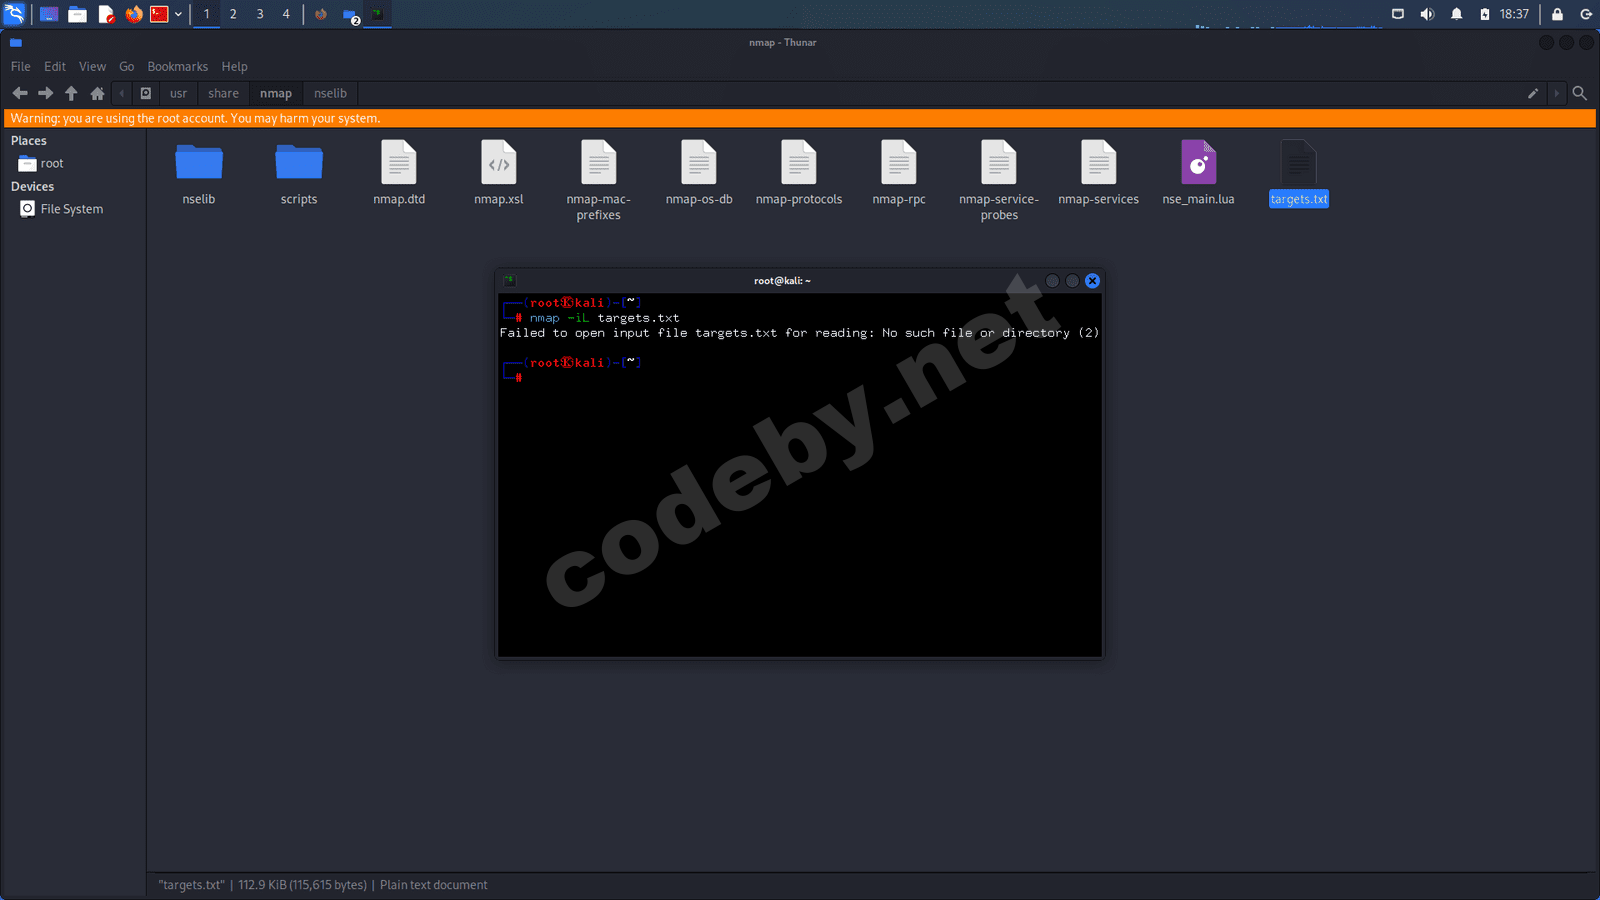Click the filesystem root path button
The width and height of the screenshot is (1600, 900).
pos(146,93)
